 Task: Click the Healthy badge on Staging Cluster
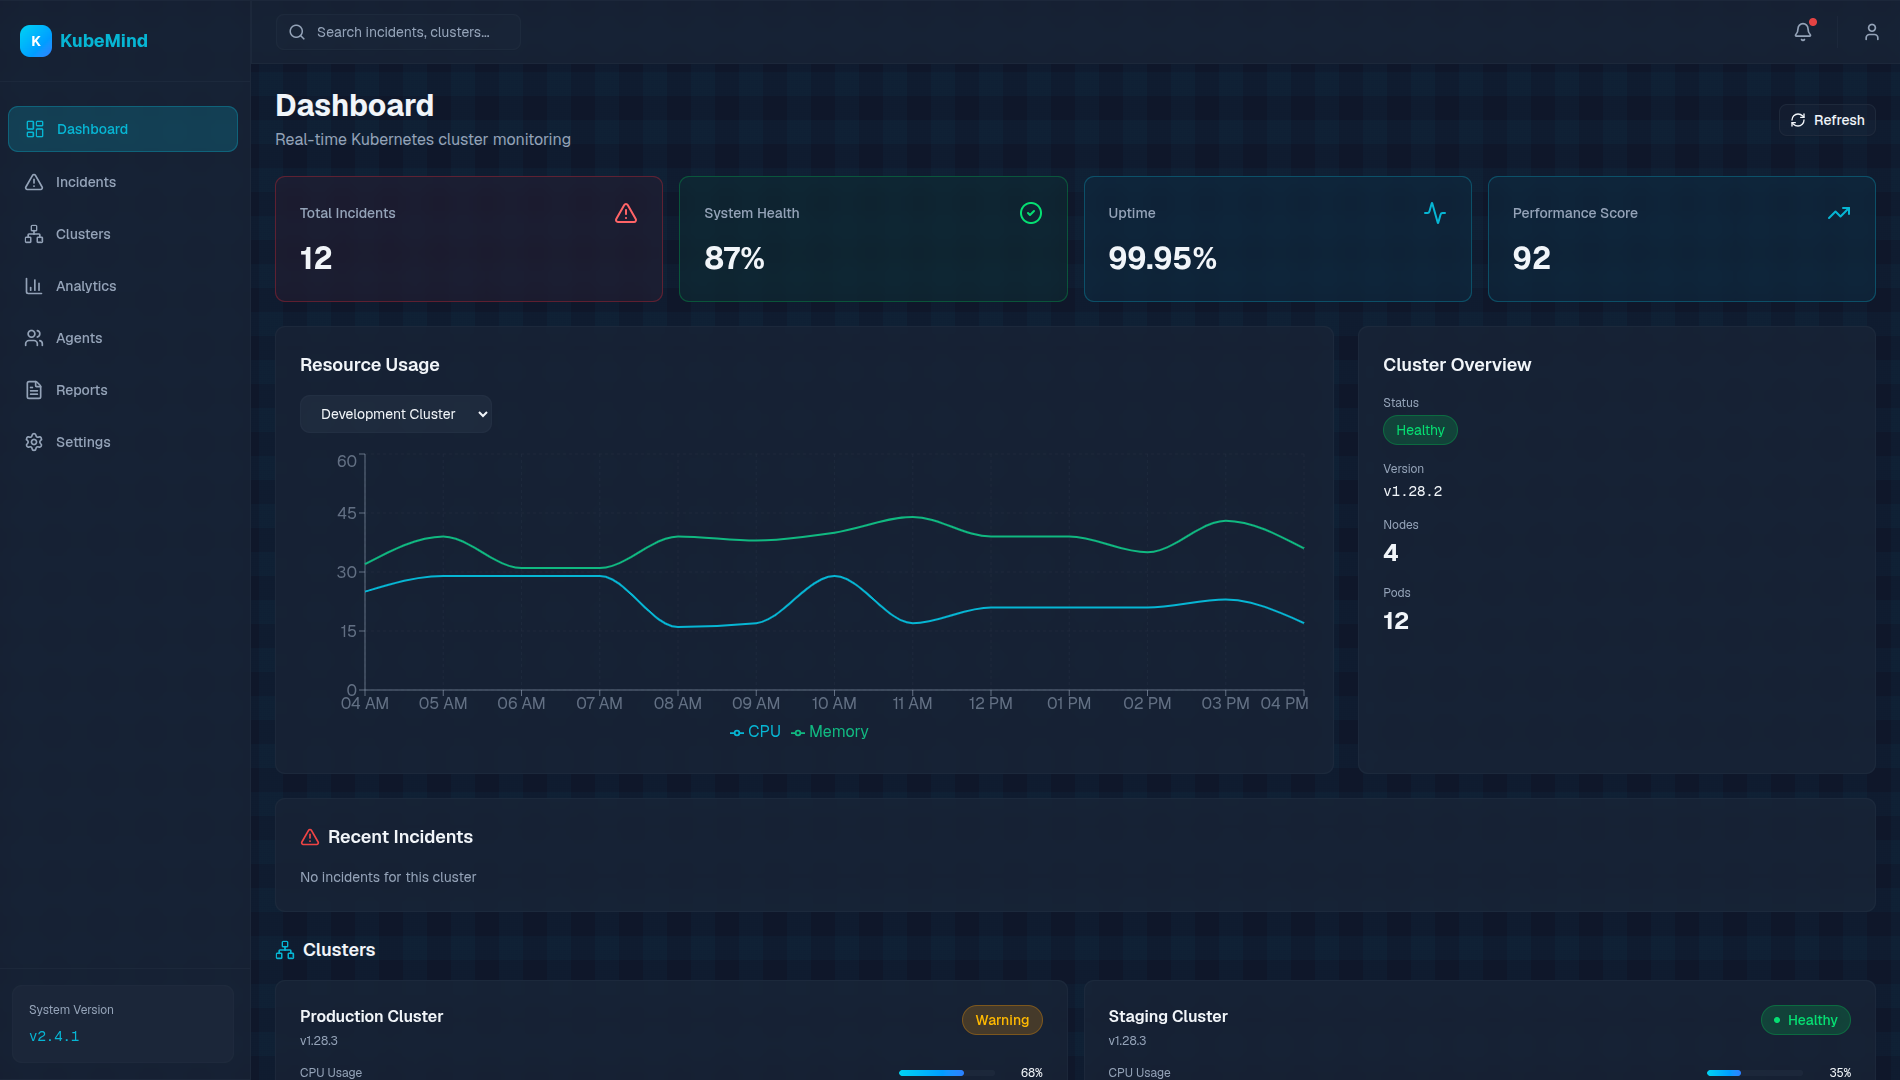[x=1806, y=1020]
